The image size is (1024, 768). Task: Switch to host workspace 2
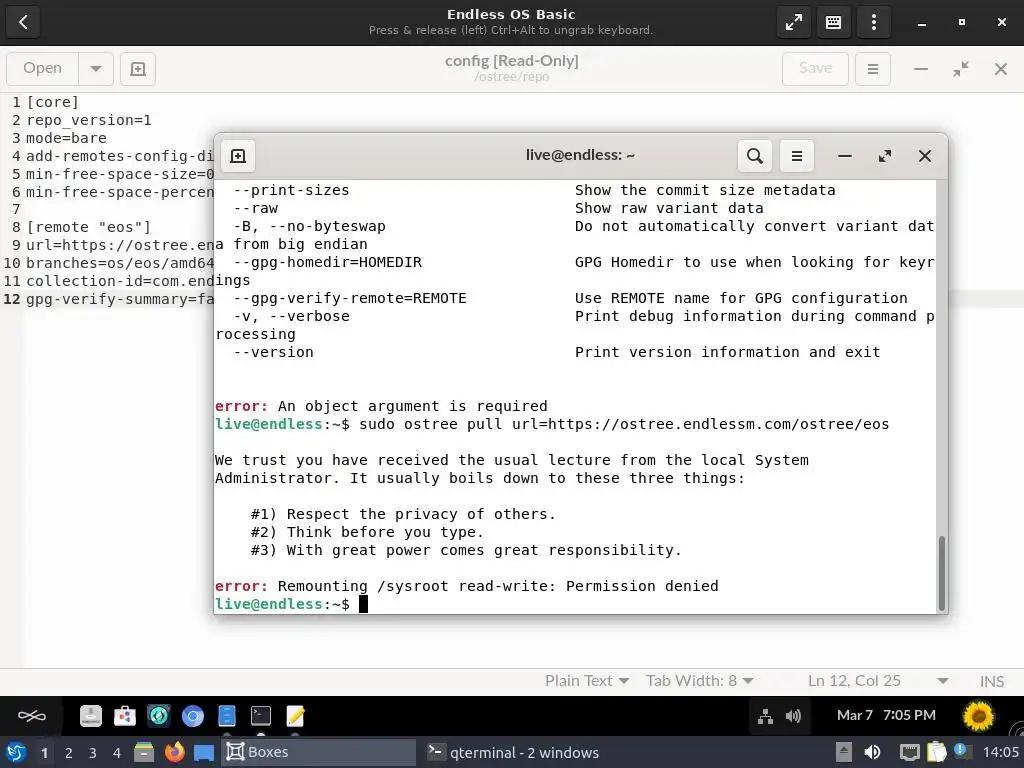pos(69,753)
